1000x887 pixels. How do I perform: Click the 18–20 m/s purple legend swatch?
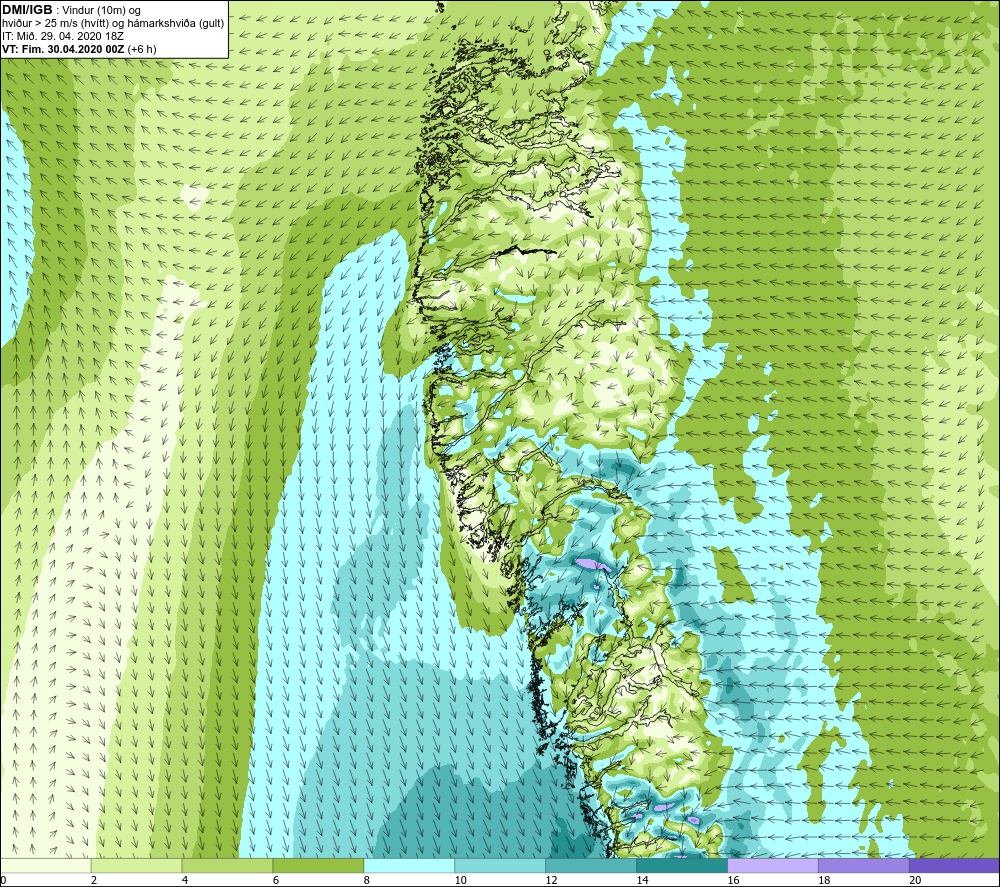pyautogui.click(x=864, y=865)
